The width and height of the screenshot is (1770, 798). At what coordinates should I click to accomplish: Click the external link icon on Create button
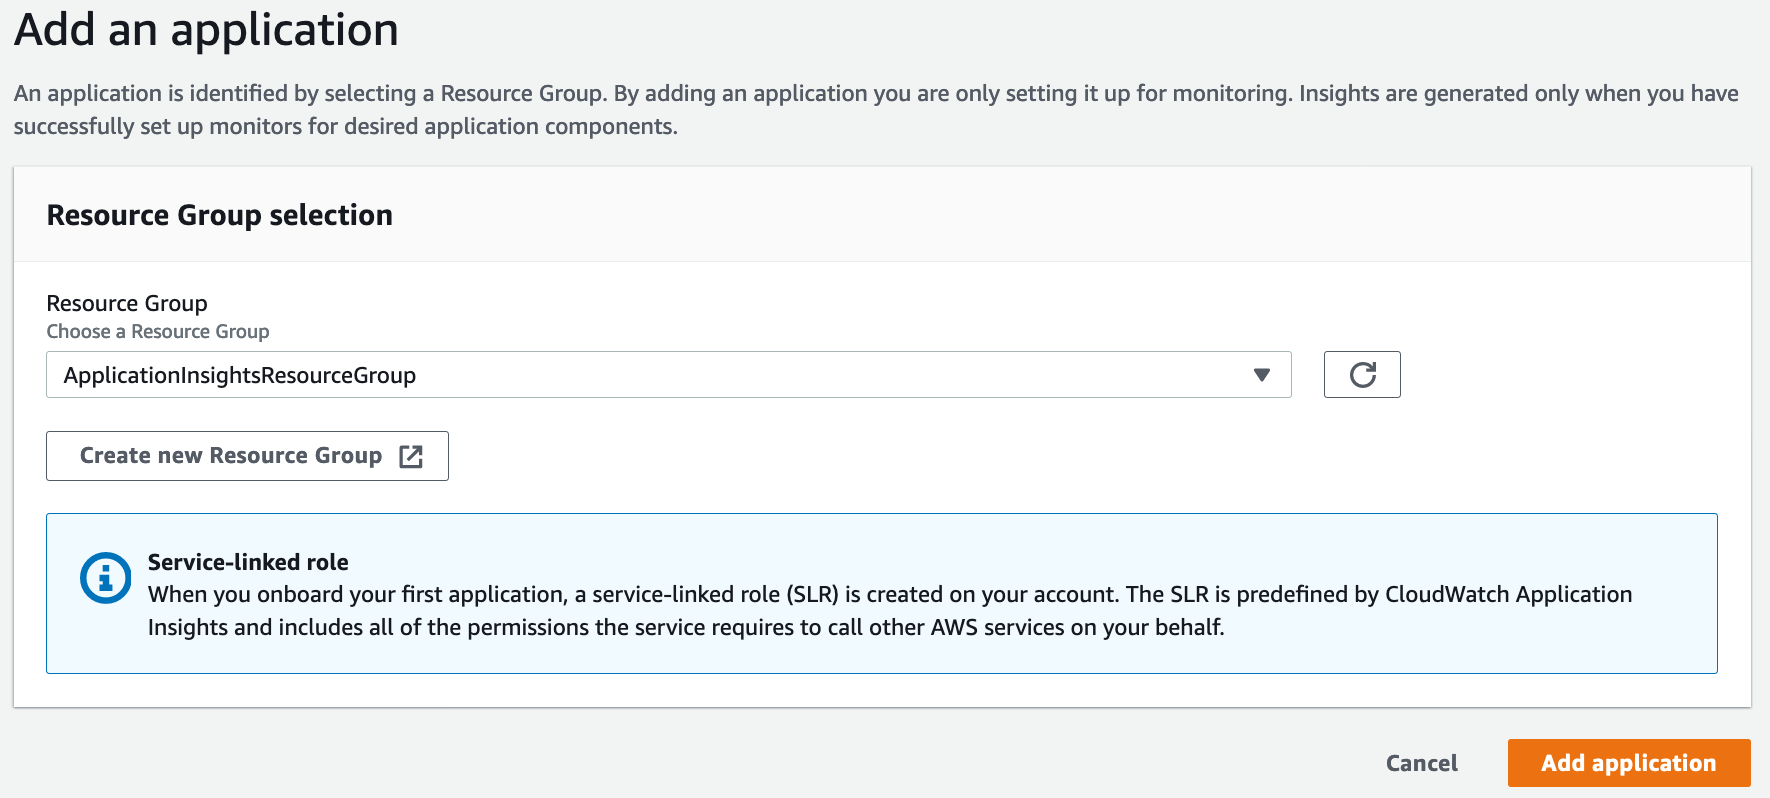[x=411, y=456]
